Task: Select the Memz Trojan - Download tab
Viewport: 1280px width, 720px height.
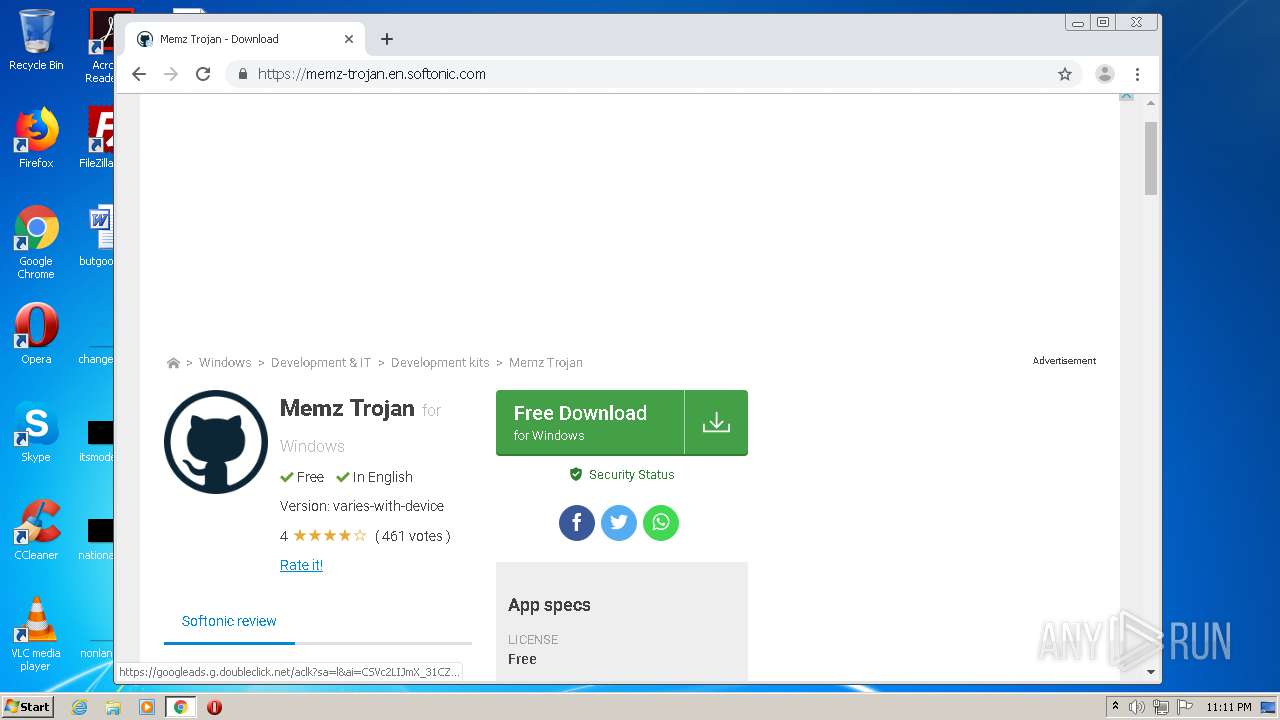Action: (x=244, y=39)
